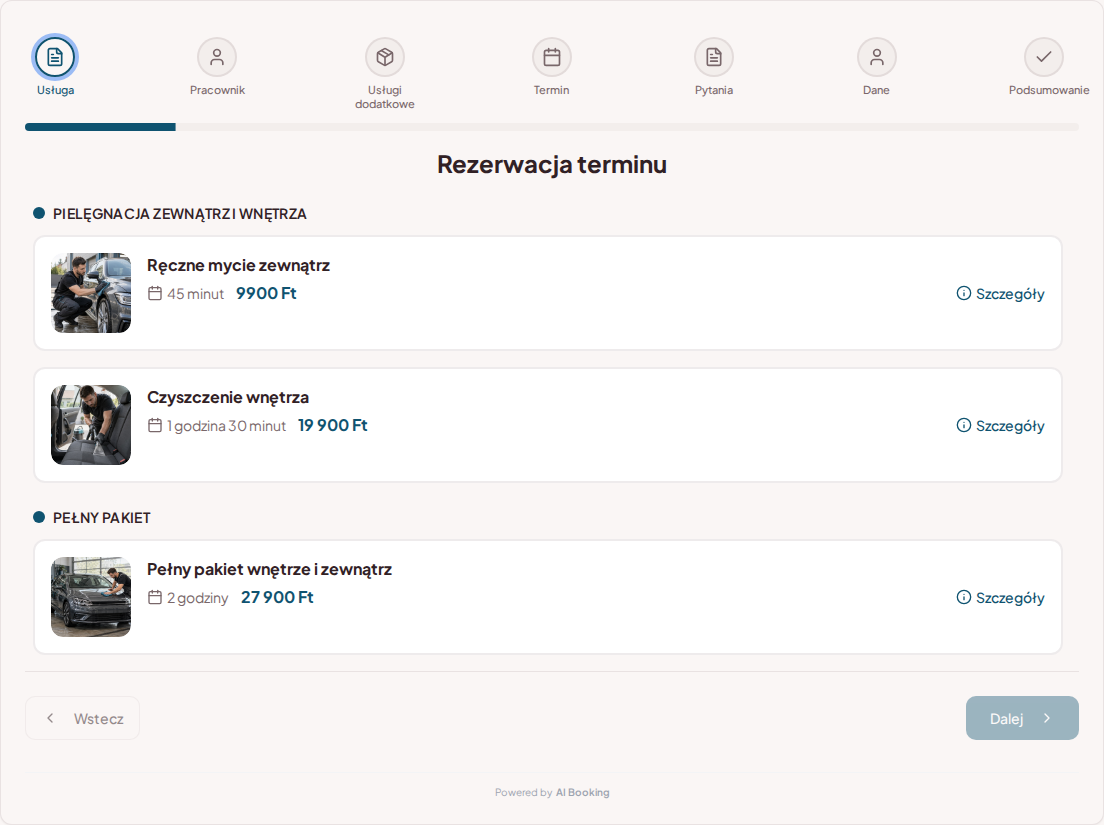Click calendar icon next to 2 godziny

point(155,597)
